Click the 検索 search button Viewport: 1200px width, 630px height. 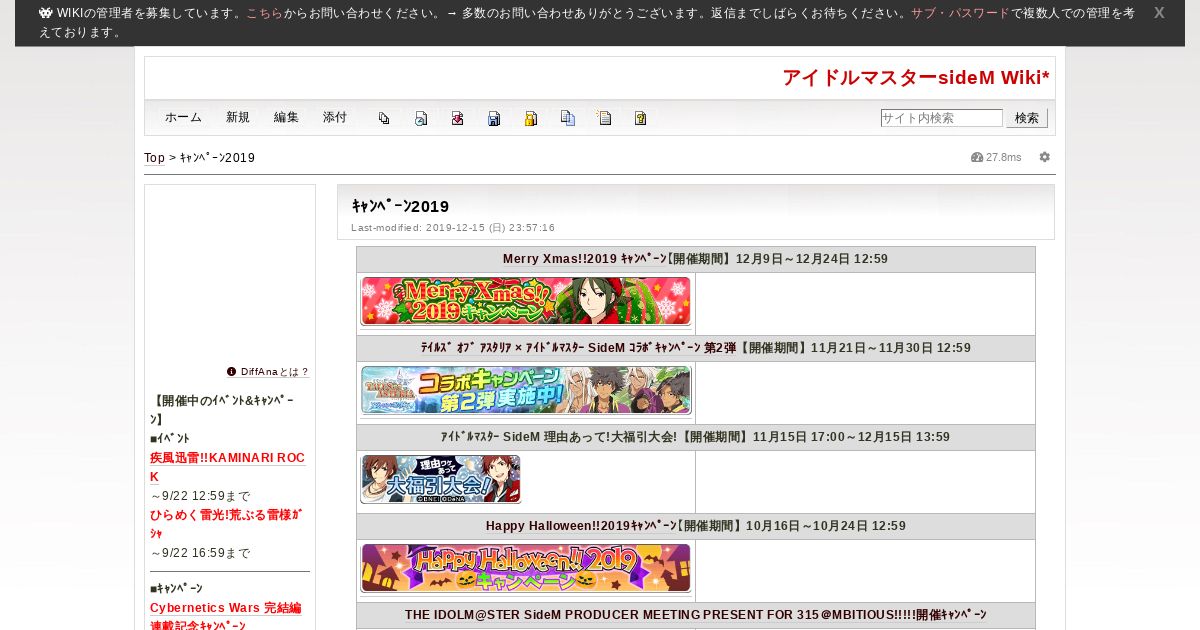1027,118
